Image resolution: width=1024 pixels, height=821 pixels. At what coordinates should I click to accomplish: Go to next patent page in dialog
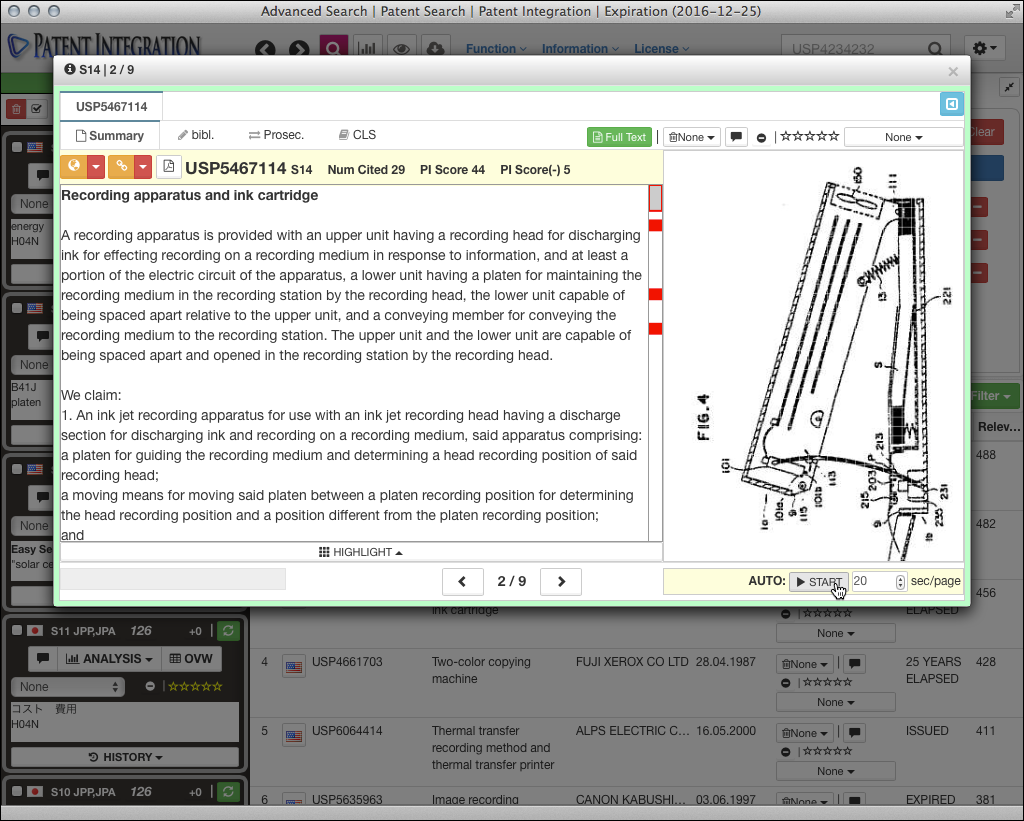point(561,581)
